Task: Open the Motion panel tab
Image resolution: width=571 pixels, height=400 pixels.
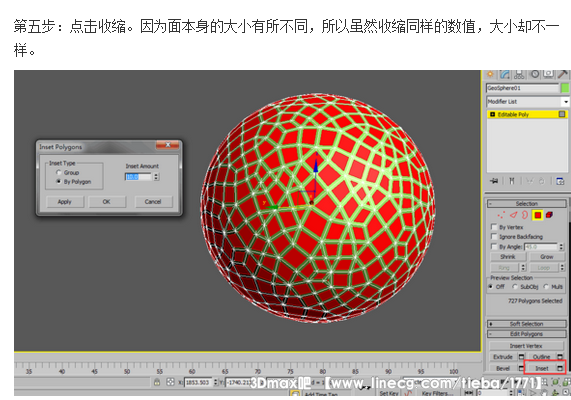Action: (535, 74)
